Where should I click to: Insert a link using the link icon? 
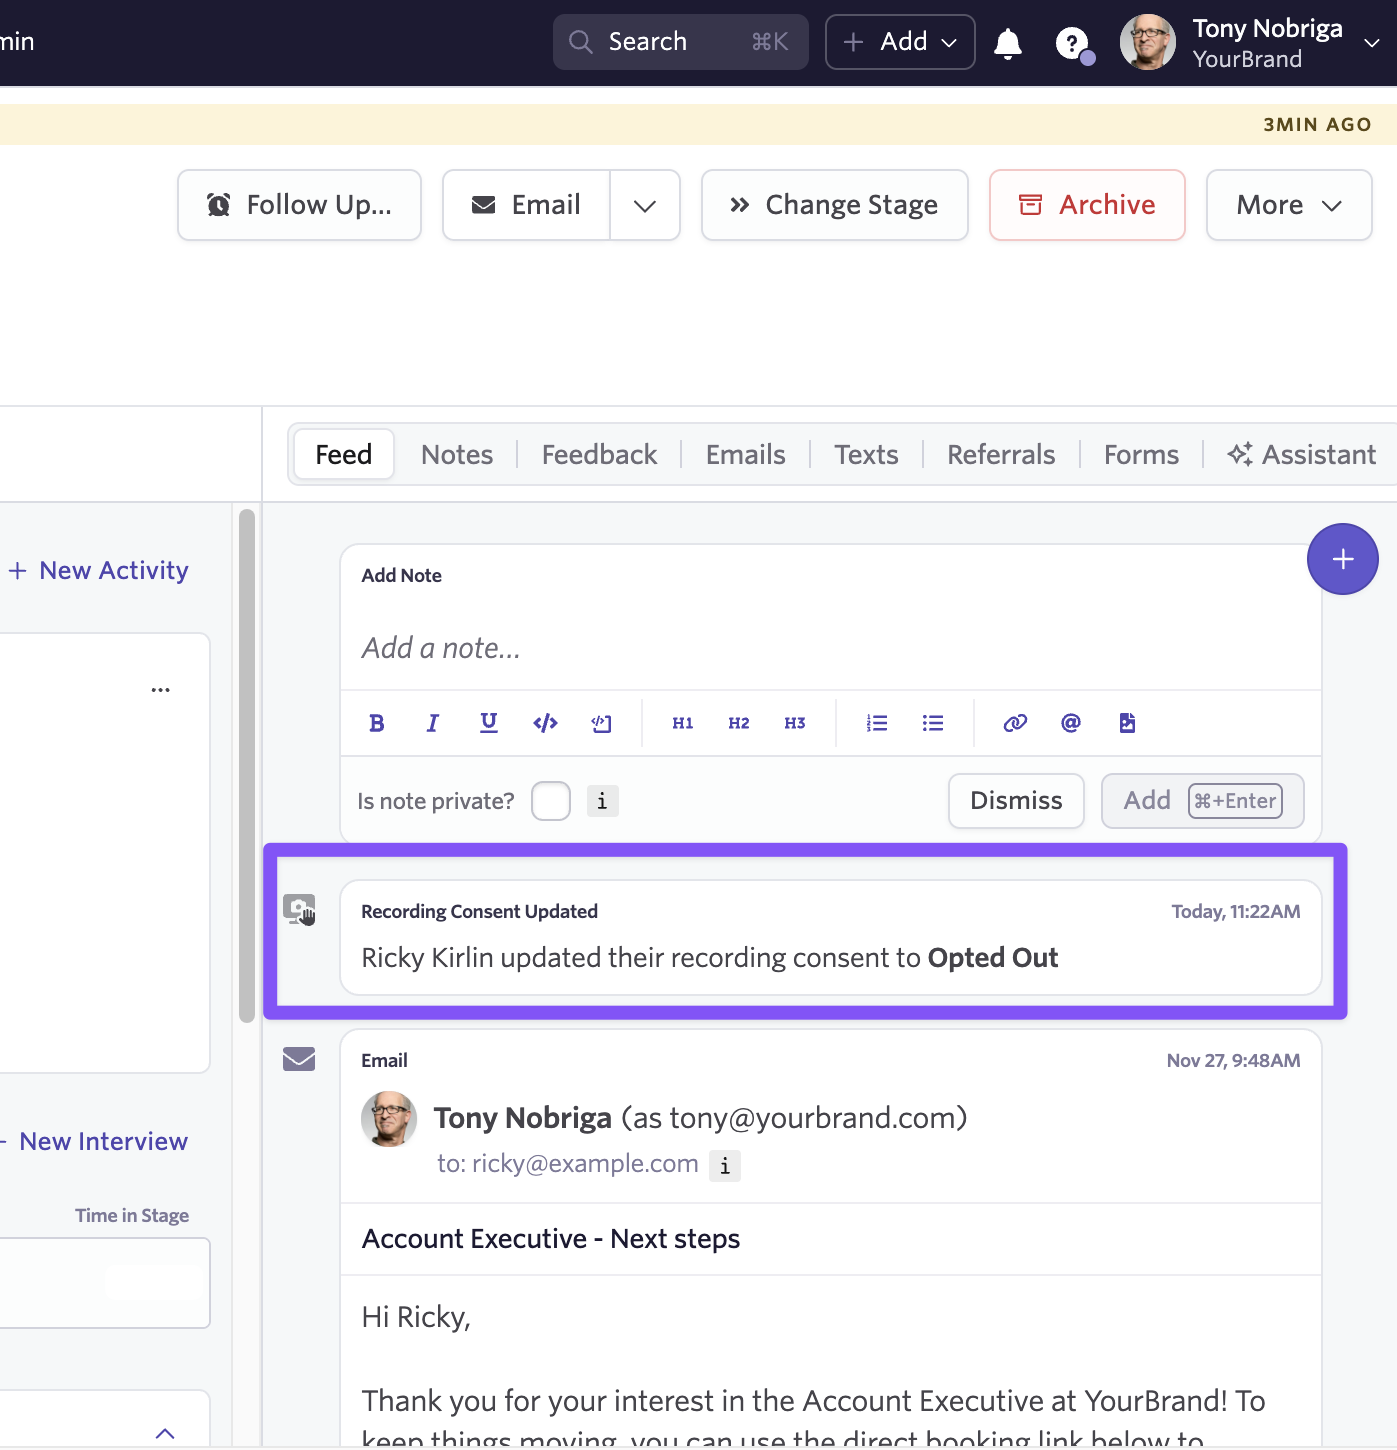coord(1015,723)
